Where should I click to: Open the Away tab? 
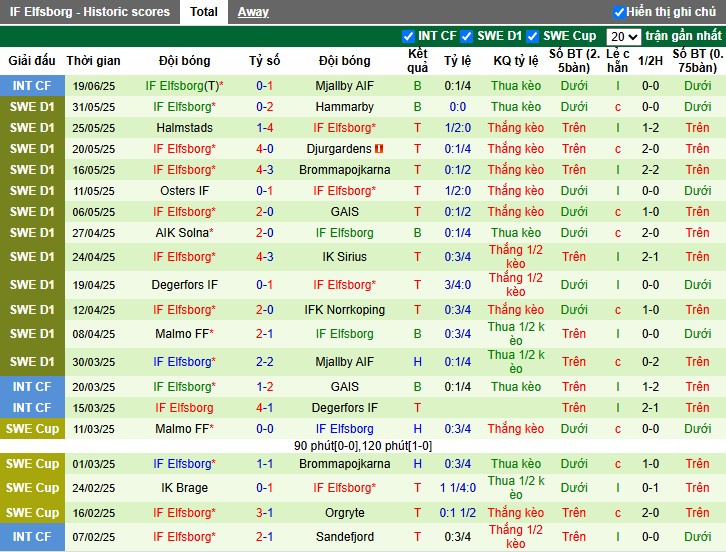[x=253, y=12]
